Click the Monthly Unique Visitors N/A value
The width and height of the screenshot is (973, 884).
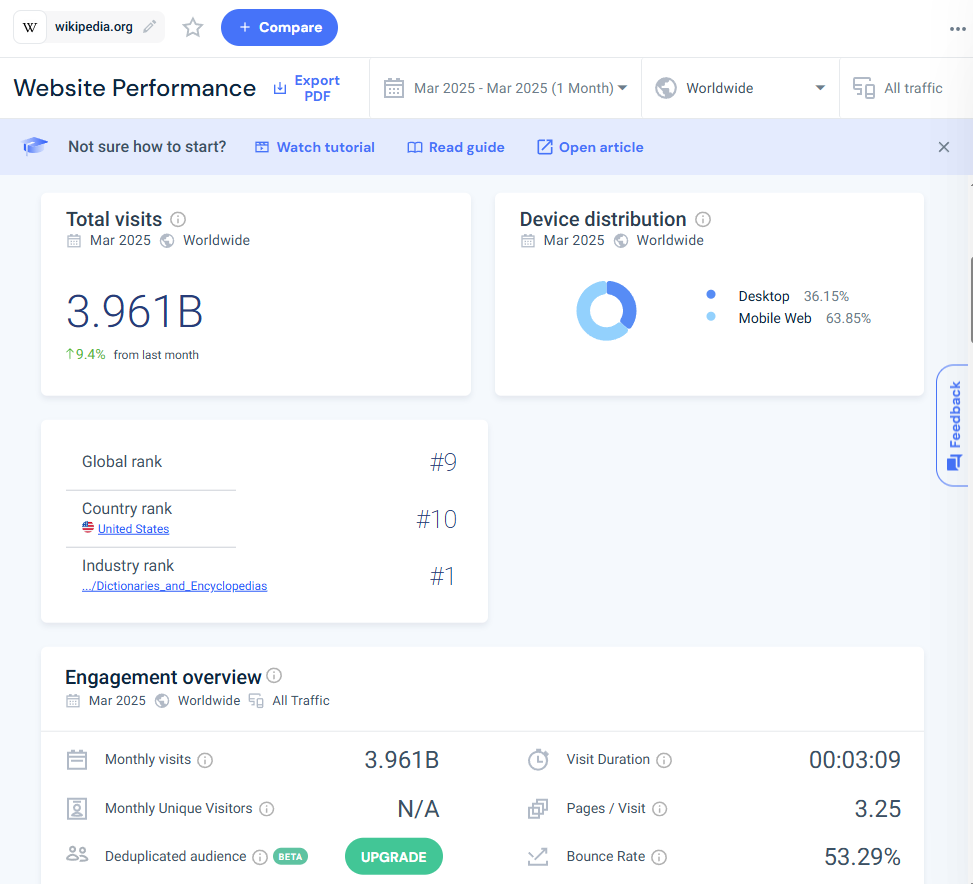(418, 809)
